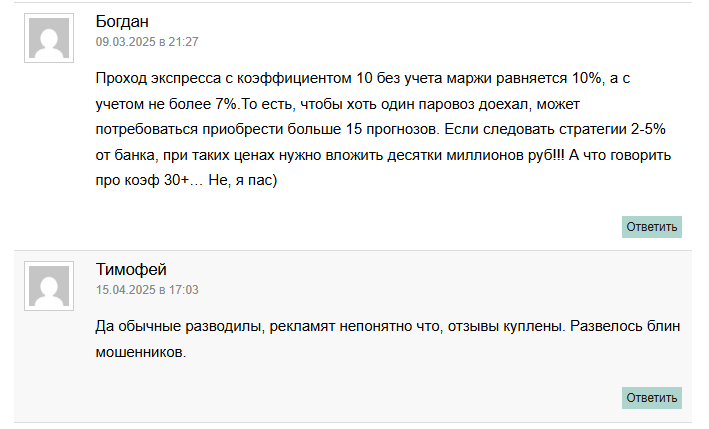Viewport: 709px width, 429px height.
Task: Click the timestamp 15.04.2025 в 17:03
Action: click(147, 290)
